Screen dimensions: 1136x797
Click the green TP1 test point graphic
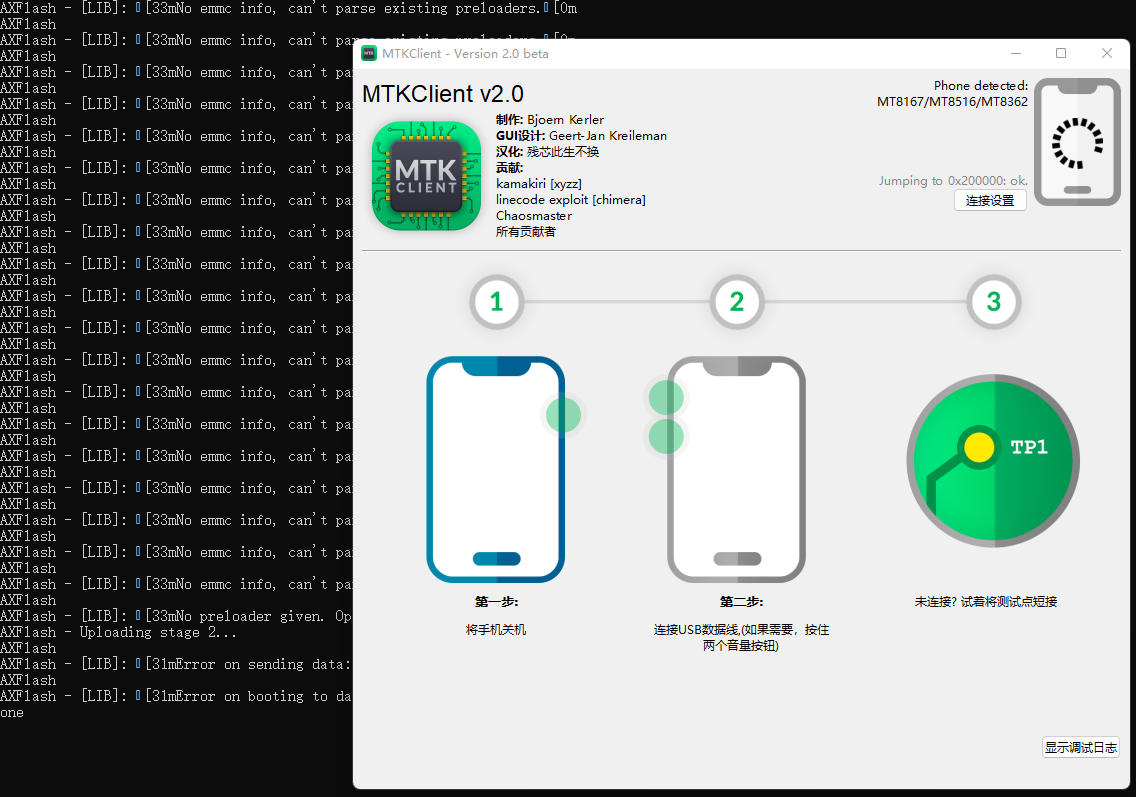[993, 461]
